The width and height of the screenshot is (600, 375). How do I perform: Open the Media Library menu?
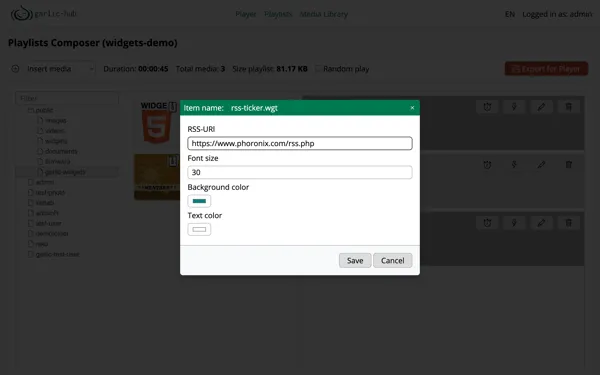click(324, 14)
